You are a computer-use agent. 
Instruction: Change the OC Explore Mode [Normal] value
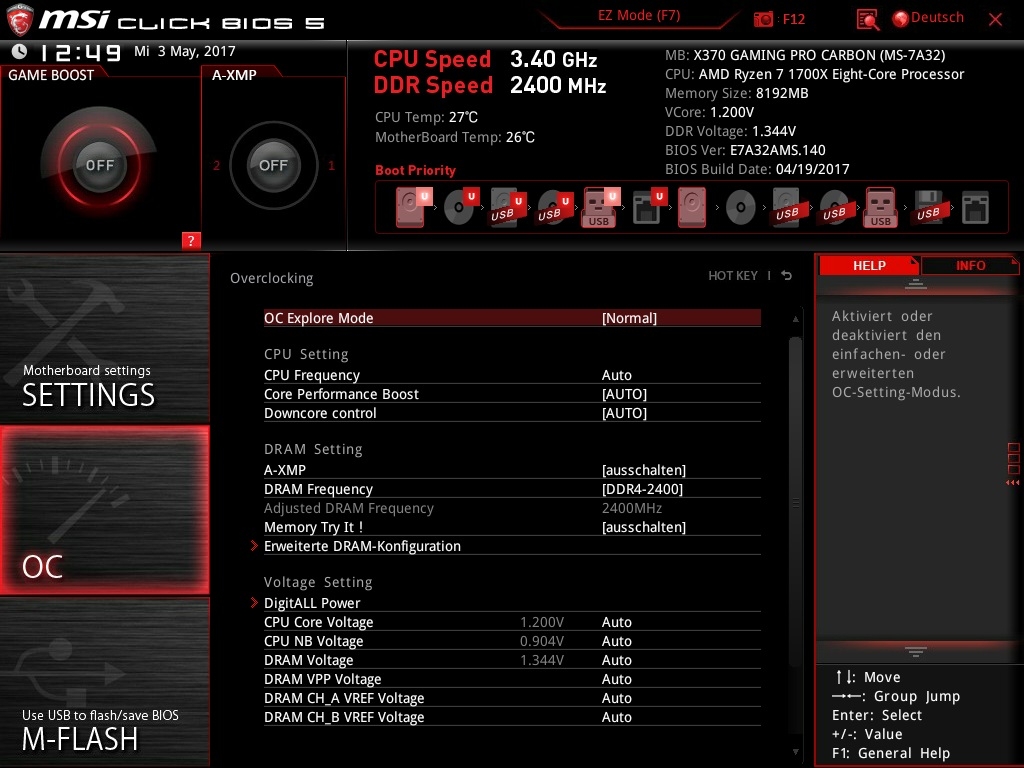click(x=630, y=318)
